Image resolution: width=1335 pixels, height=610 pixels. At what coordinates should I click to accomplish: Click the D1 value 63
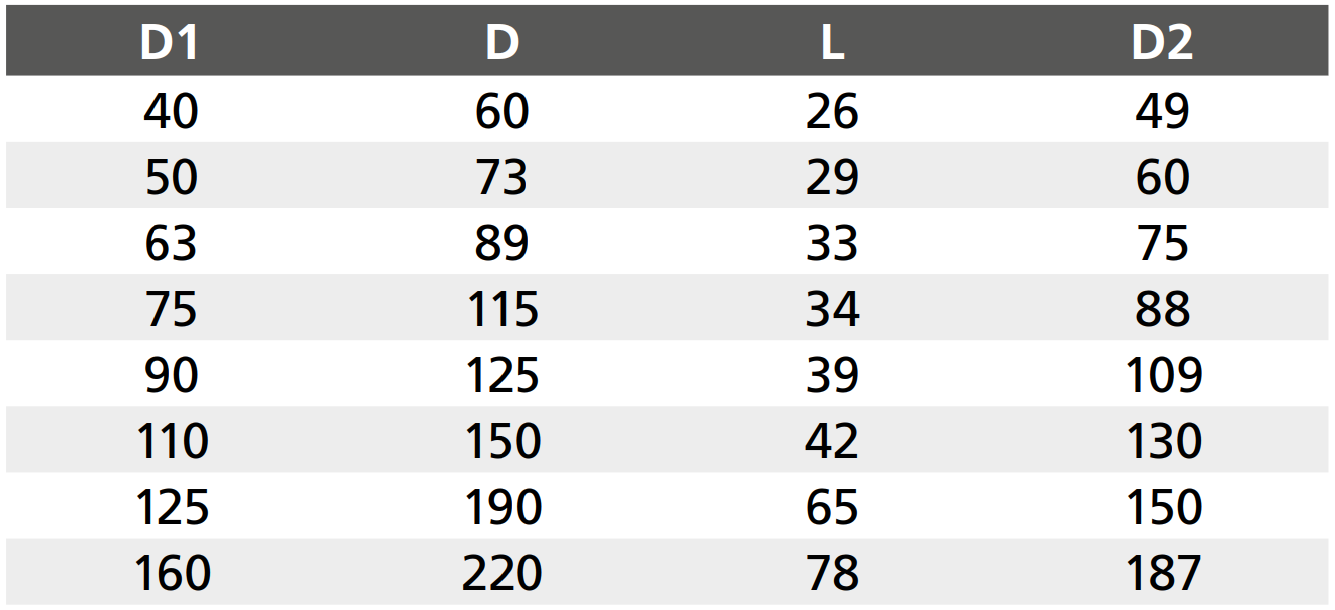[x=171, y=243]
